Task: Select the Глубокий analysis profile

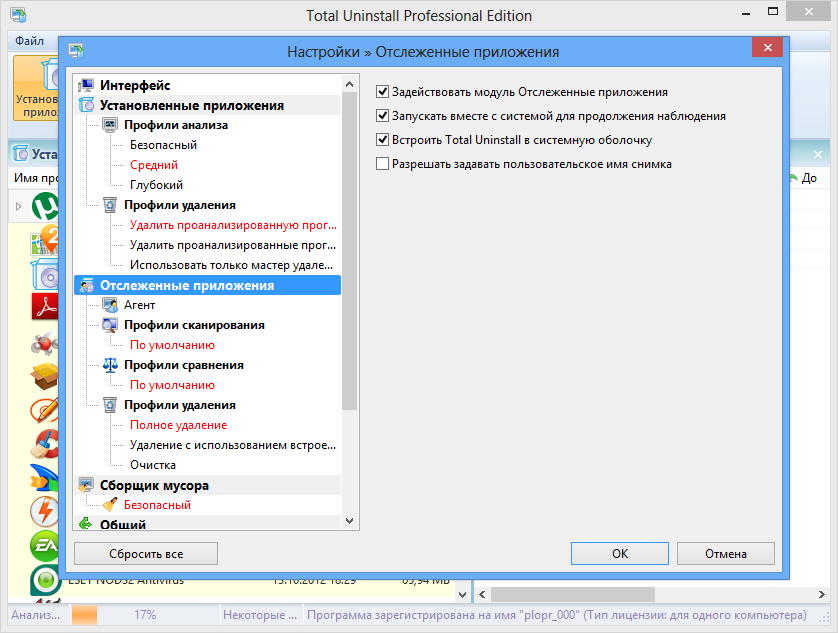Action: coord(156,186)
